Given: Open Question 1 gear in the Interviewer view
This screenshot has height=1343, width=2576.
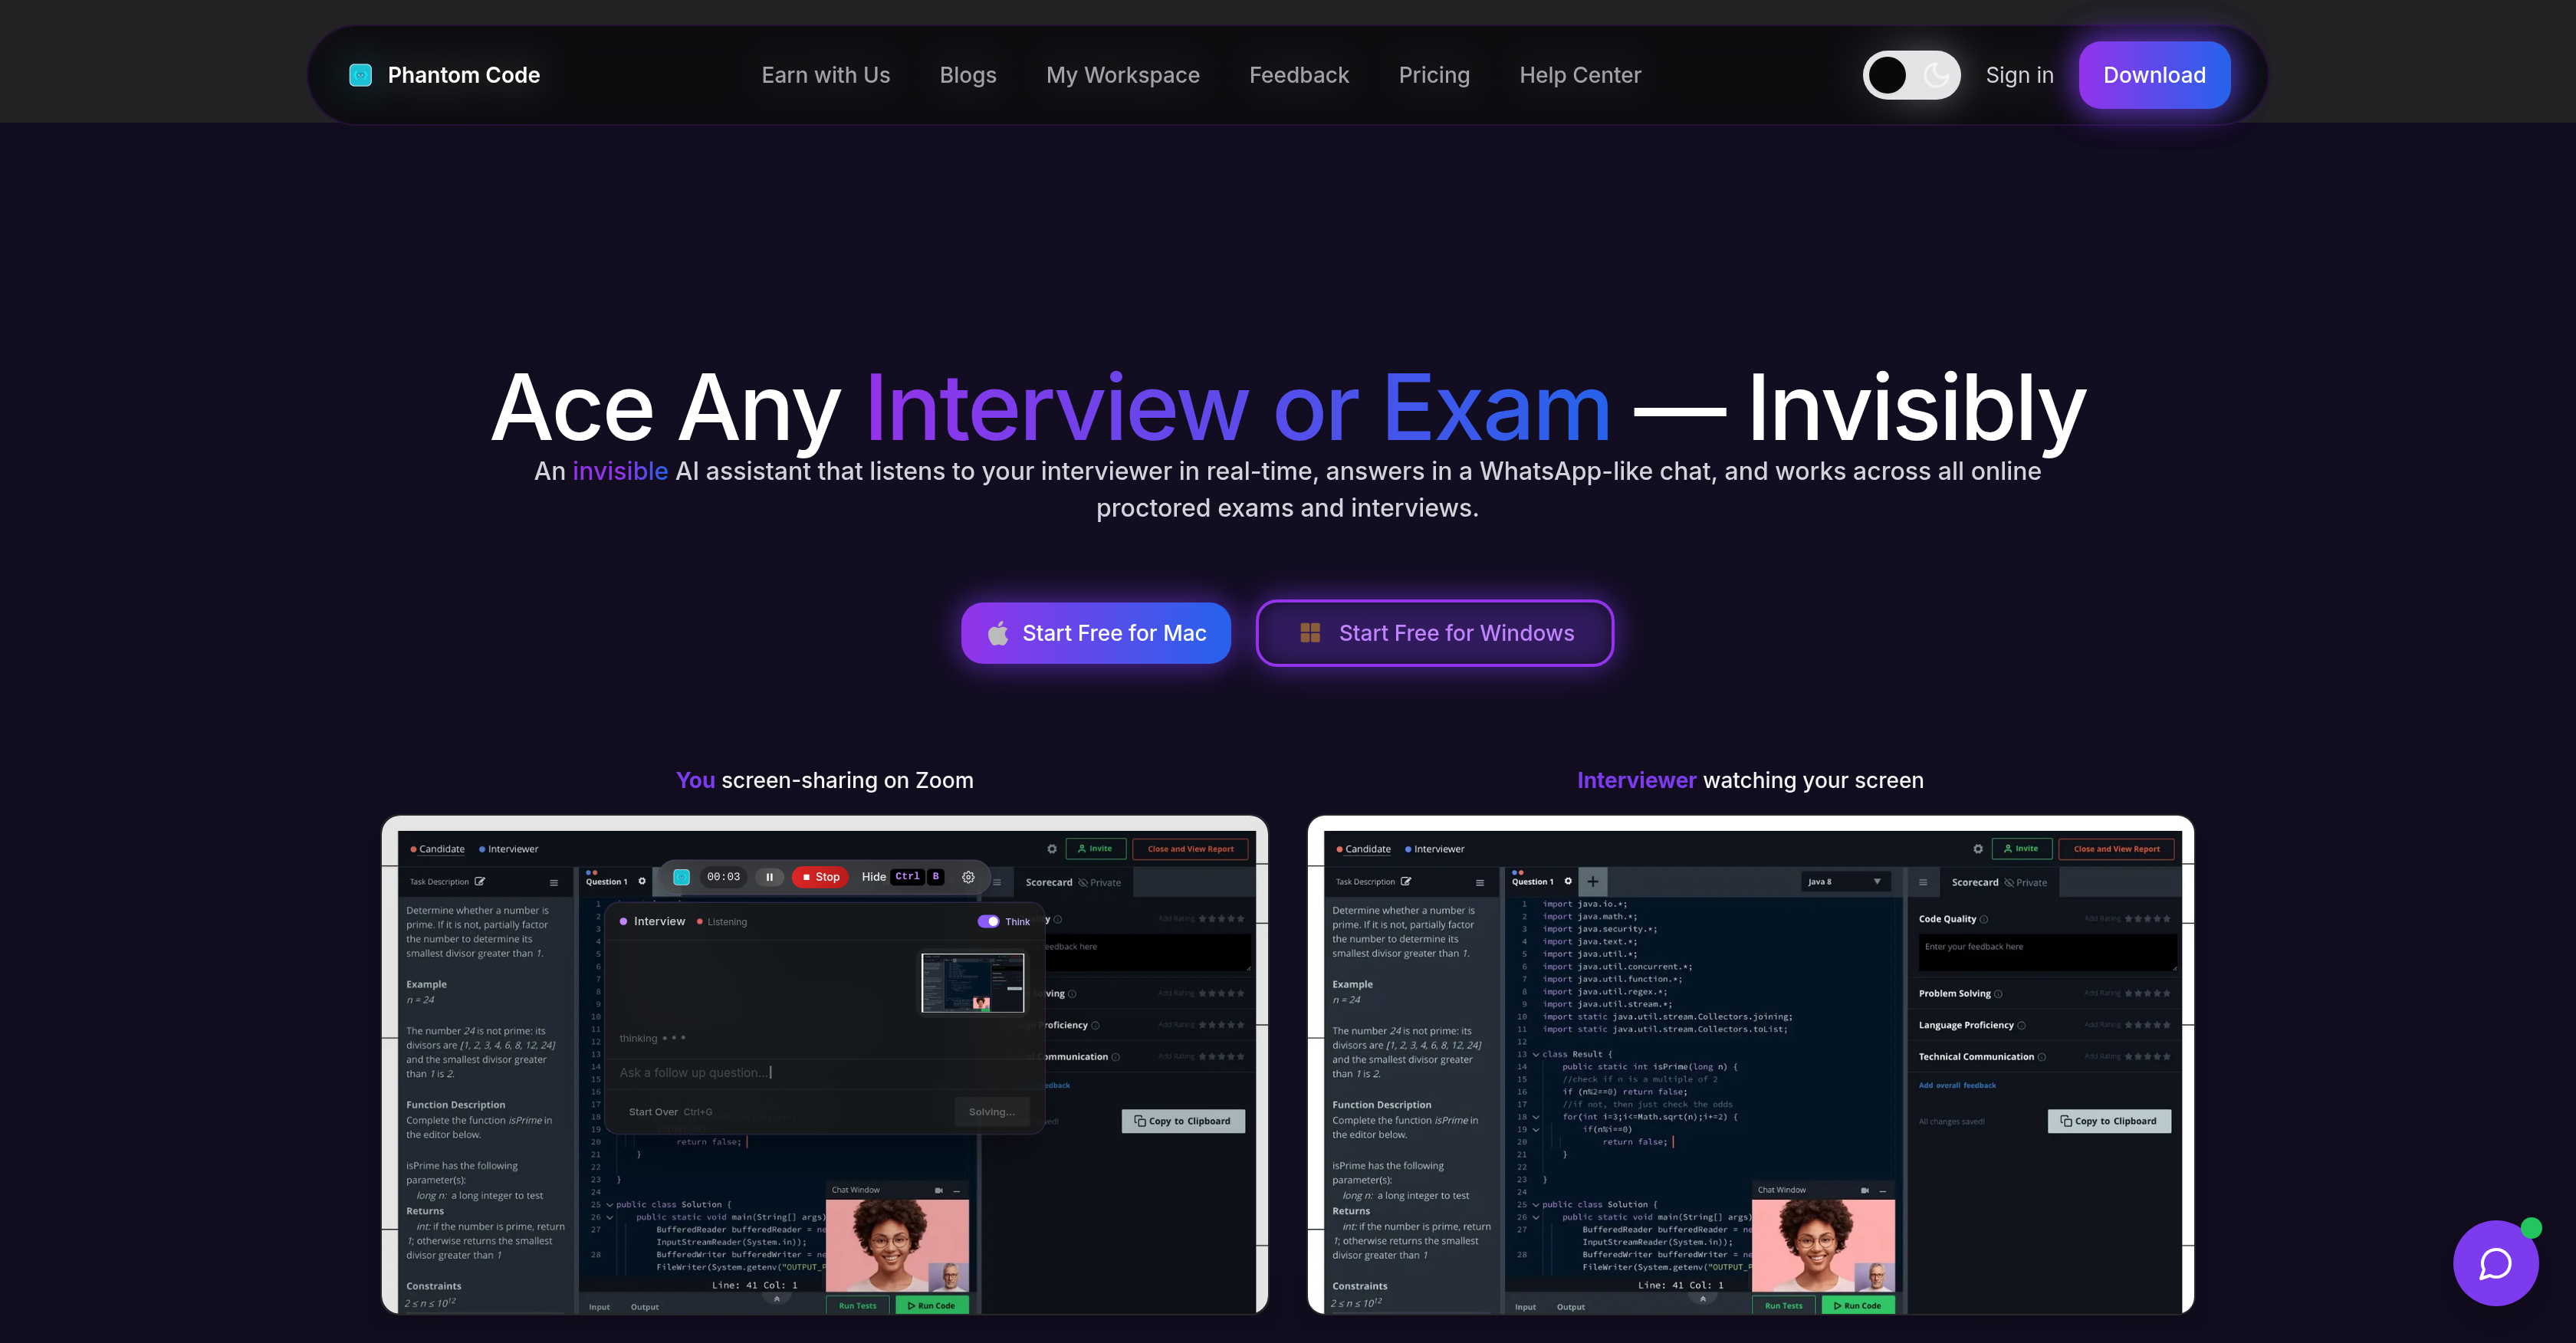Looking at the screenshot, I should click(x=1567, y=882).
